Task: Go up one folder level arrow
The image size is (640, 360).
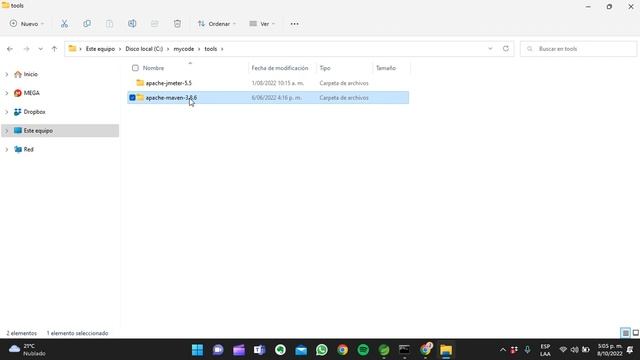Action: (x=54, y=49)
